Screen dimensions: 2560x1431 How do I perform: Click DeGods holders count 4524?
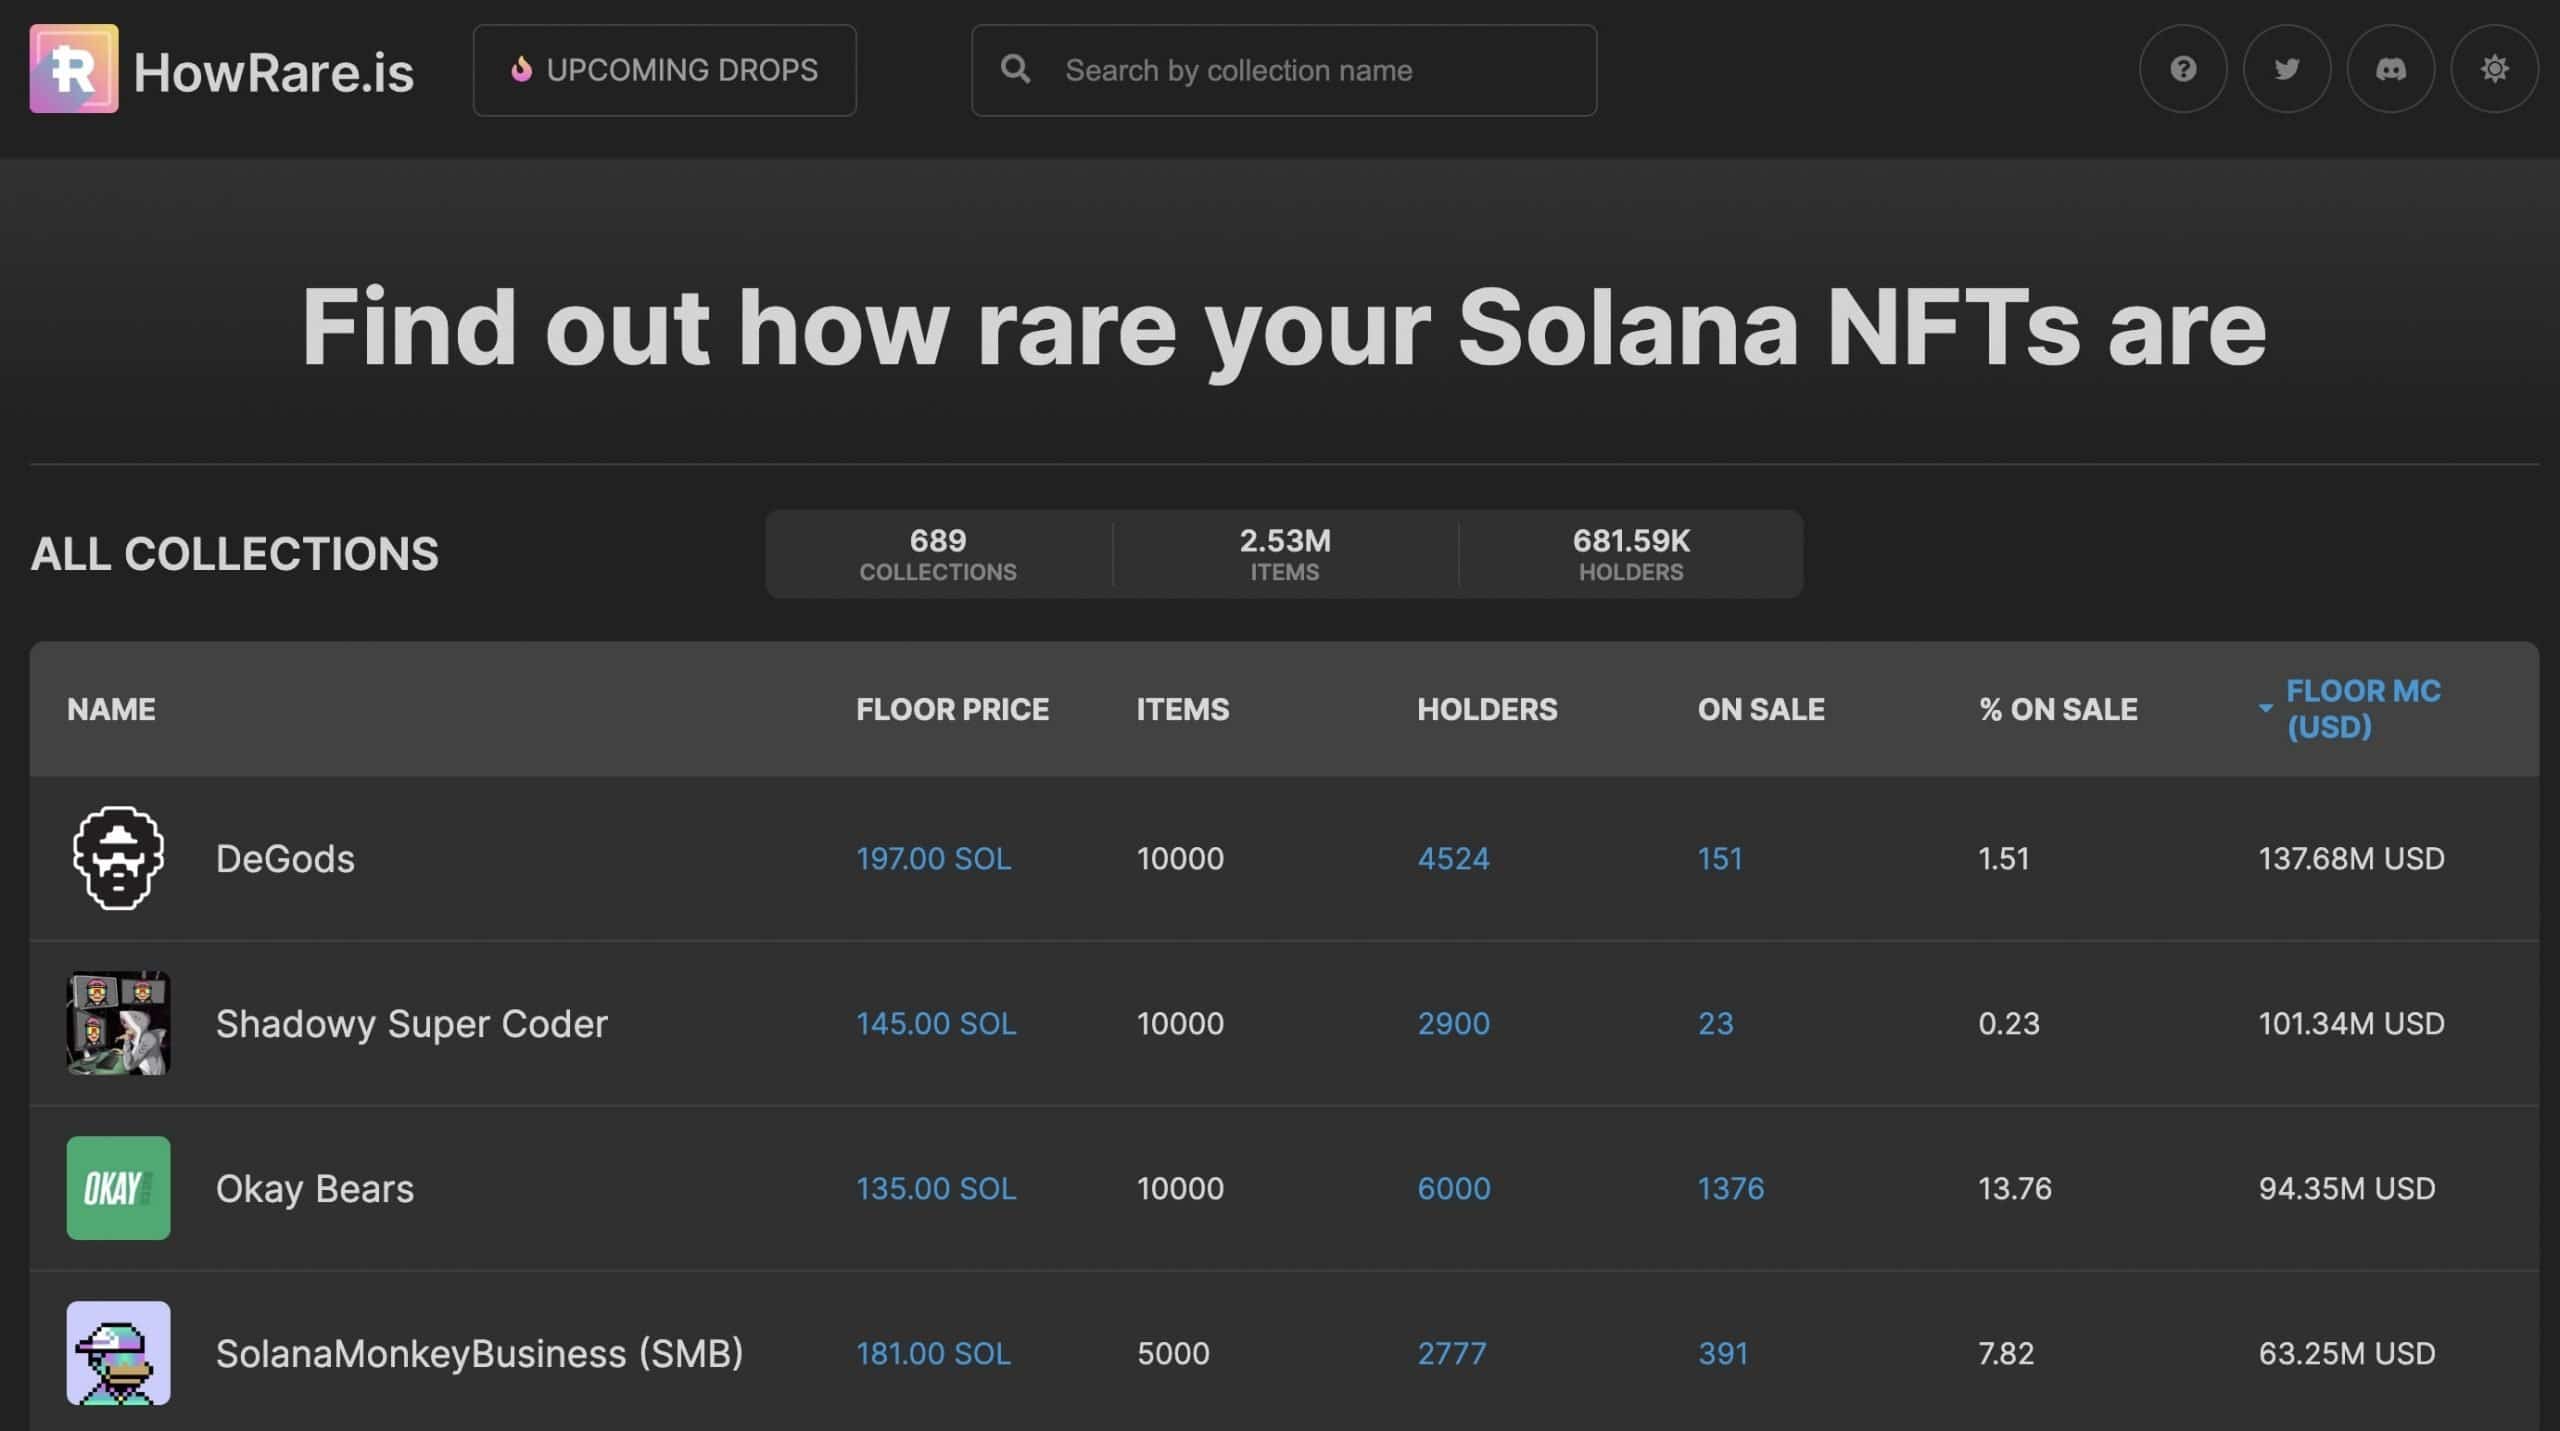[x=1453, y=859]
